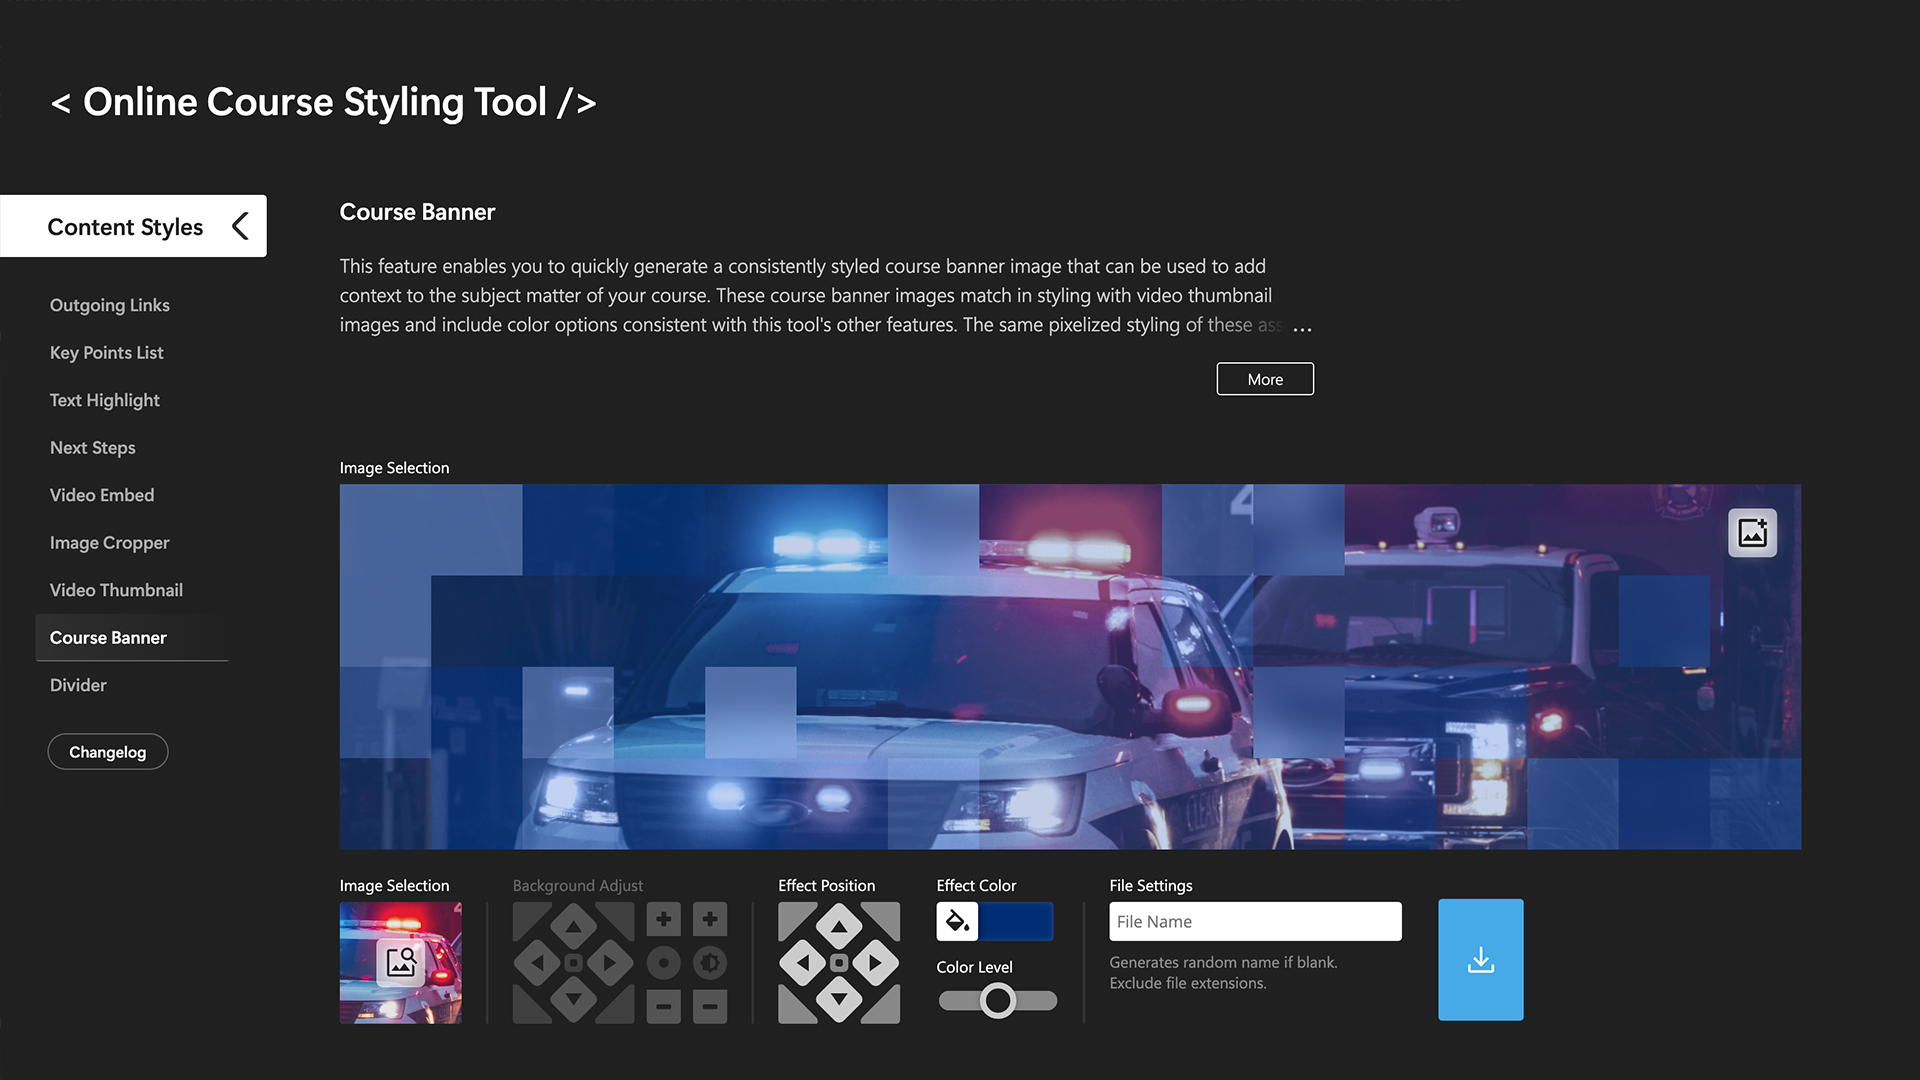Center effect position with middle square
This screenshot has height=1080, width=1920.
click(839, 963)
